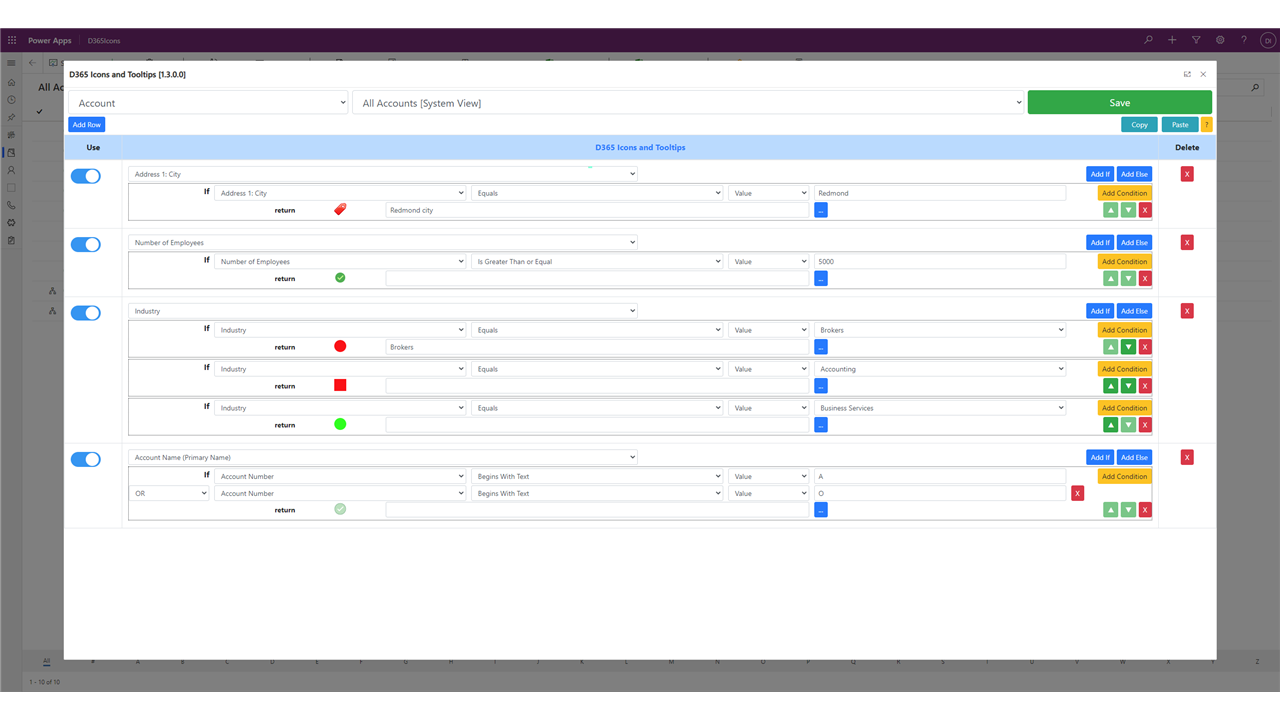
Task: Remove the OR Account Number condition
Action: pos(1077,493)
